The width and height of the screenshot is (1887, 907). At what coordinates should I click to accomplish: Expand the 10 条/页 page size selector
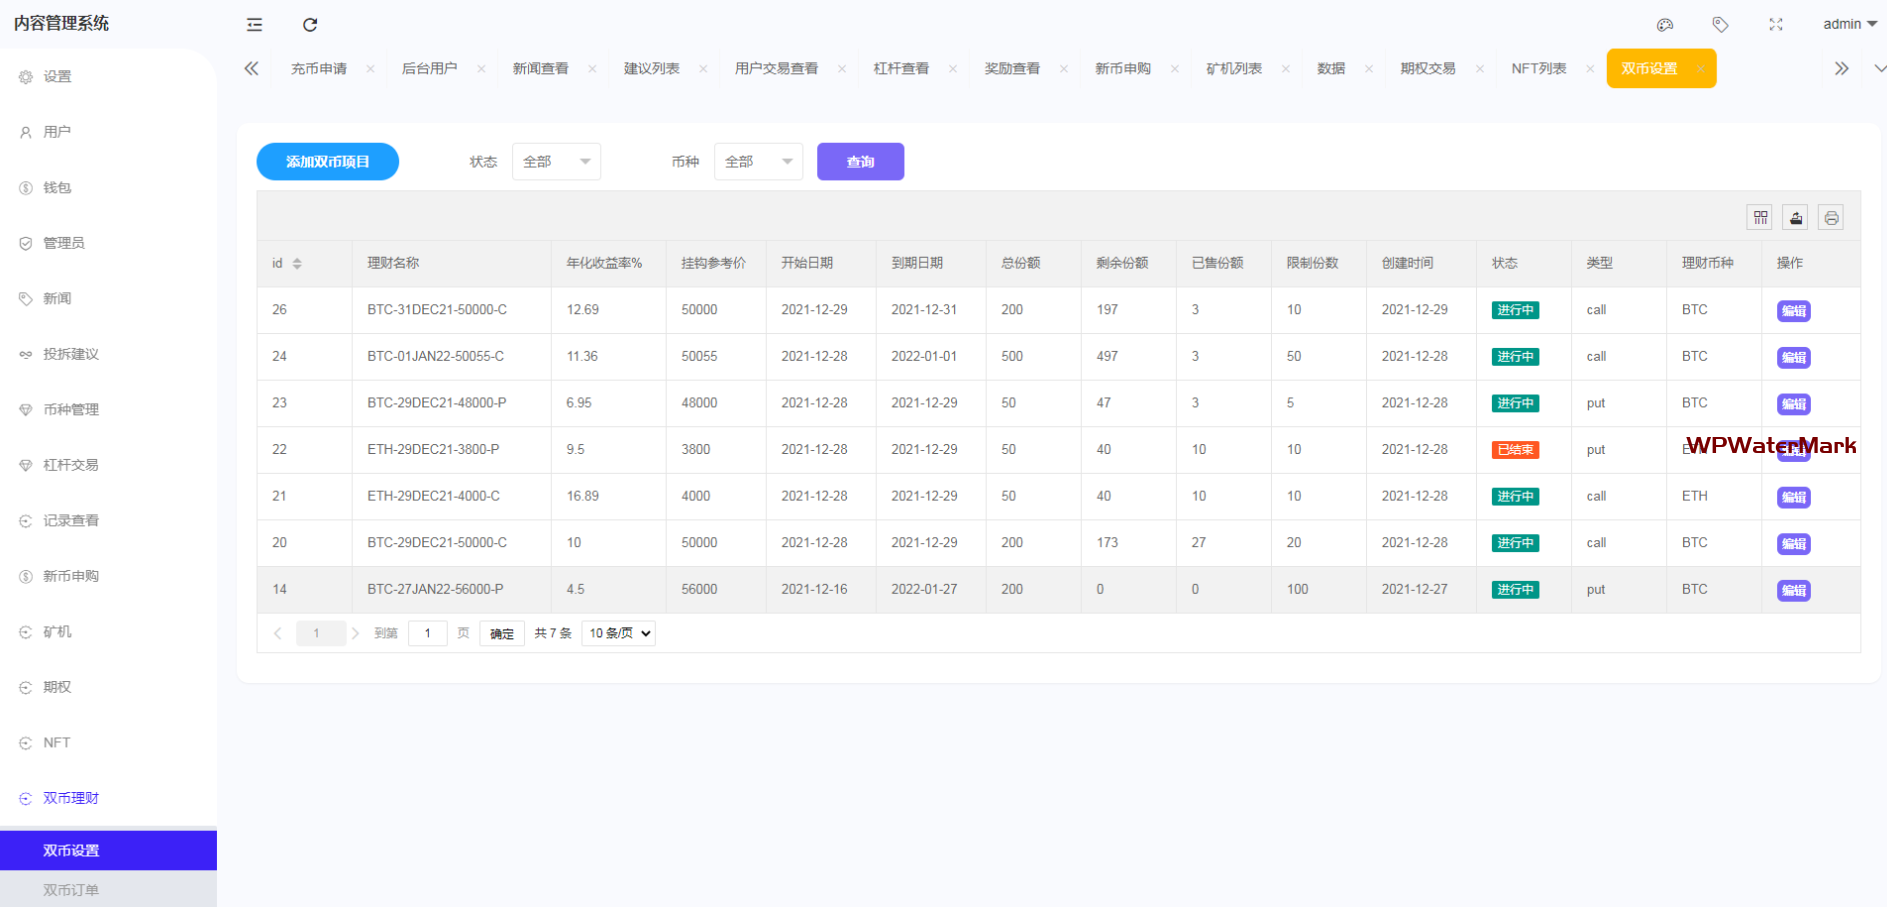[618, 634]
